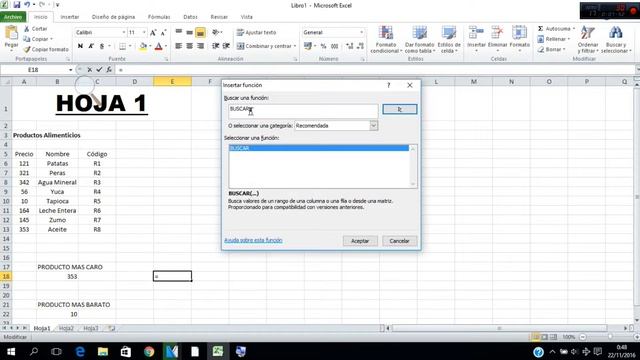
Task: Click the fill color bucket icon
Action: coord(143,46)
